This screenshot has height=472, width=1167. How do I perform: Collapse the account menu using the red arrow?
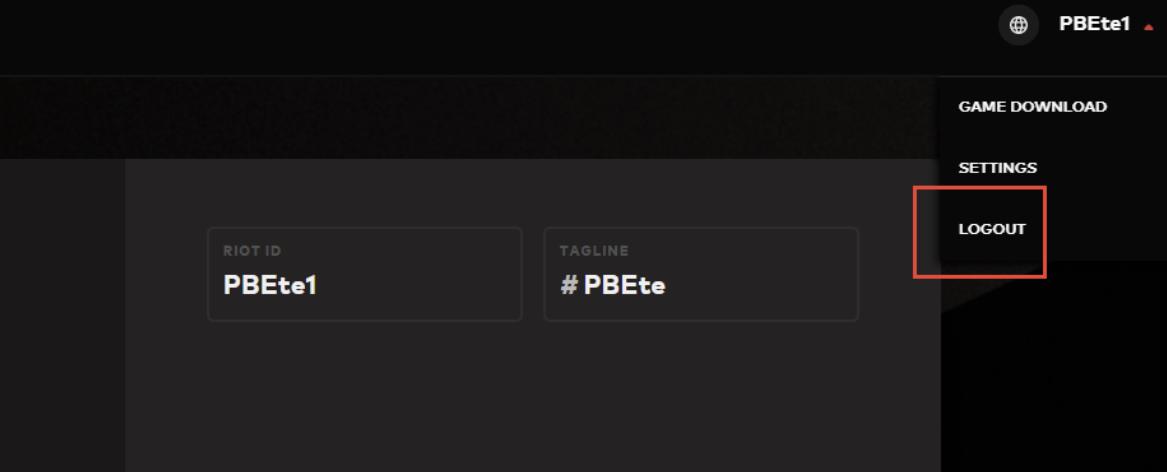click(x=1148, y=27)
